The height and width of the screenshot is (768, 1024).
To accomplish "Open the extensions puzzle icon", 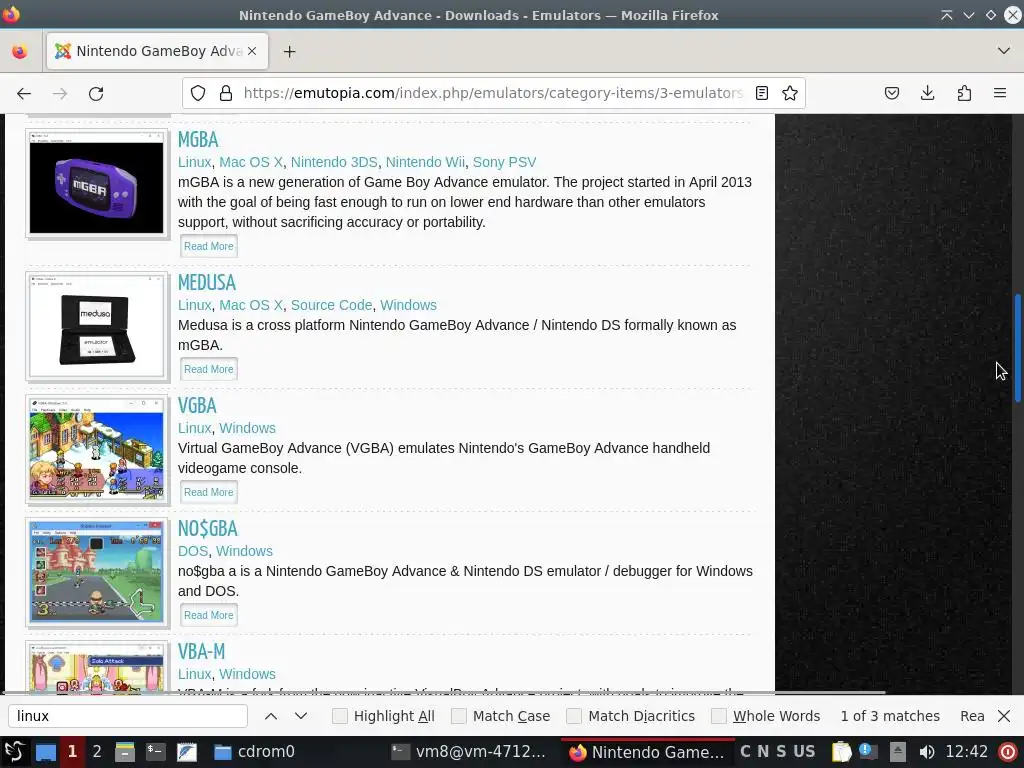I will tap(964, 93).
